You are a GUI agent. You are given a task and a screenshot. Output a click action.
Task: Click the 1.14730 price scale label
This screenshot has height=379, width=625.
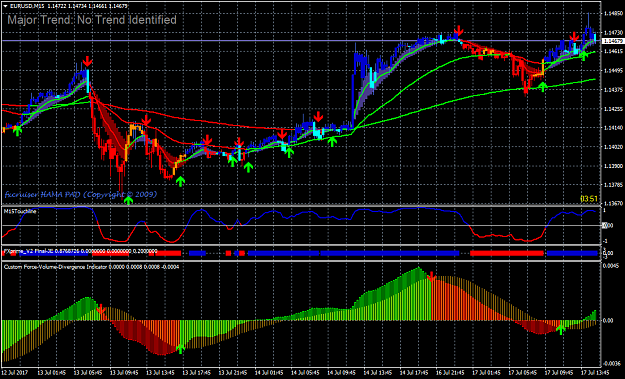[613, 33]
